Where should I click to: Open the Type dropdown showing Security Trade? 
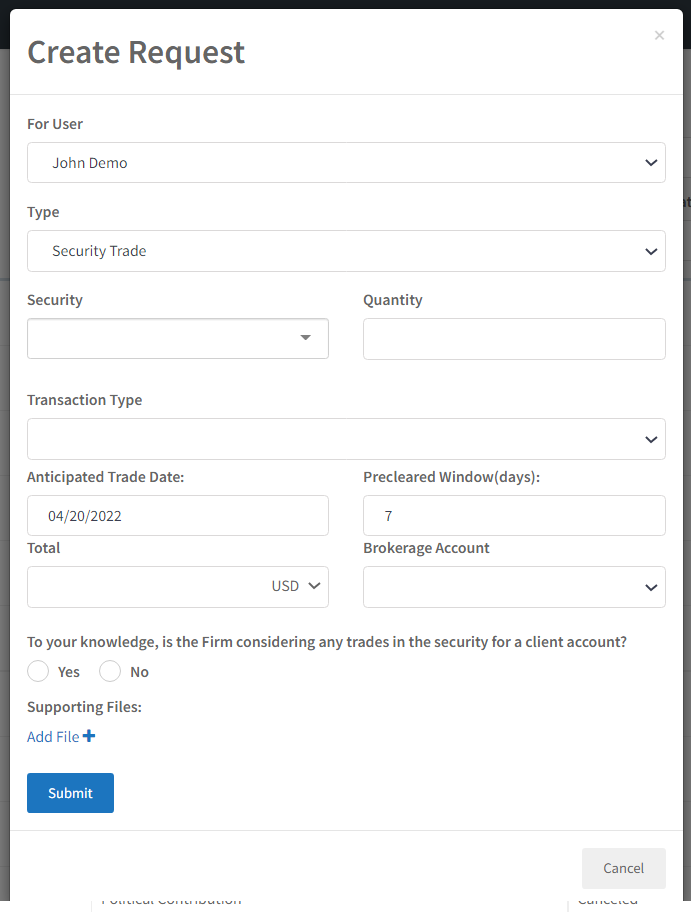[346, 251]
